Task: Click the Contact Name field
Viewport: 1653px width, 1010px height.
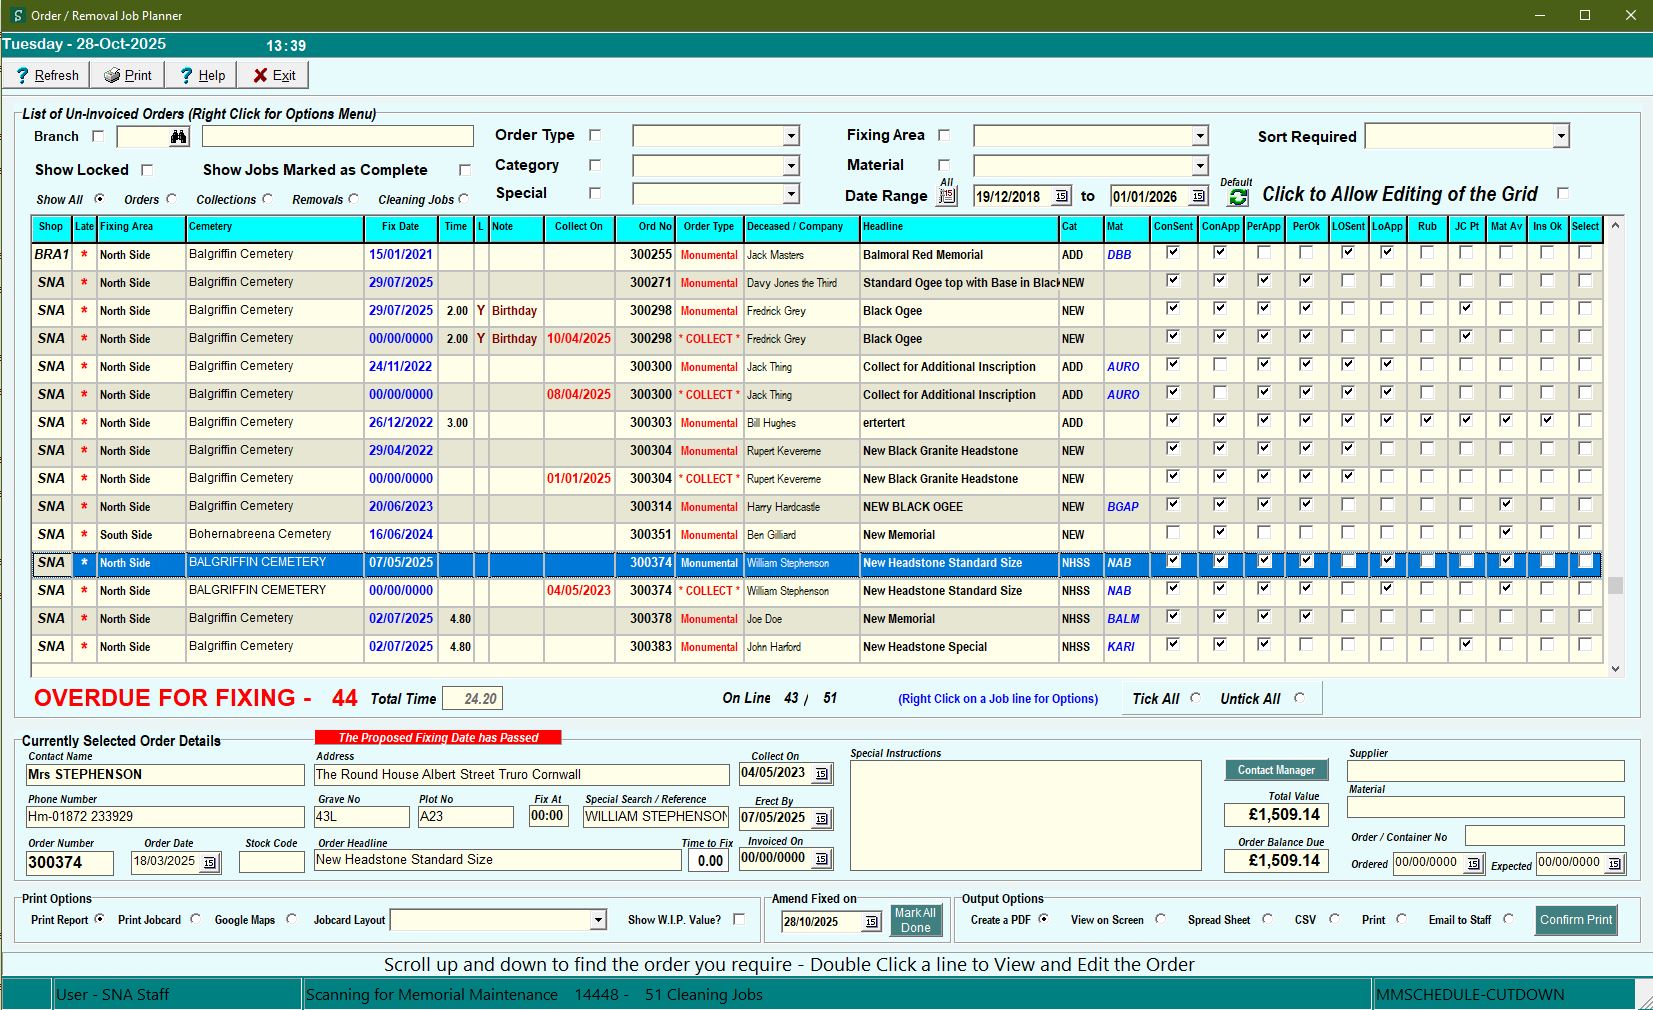Action: (165, 775)
